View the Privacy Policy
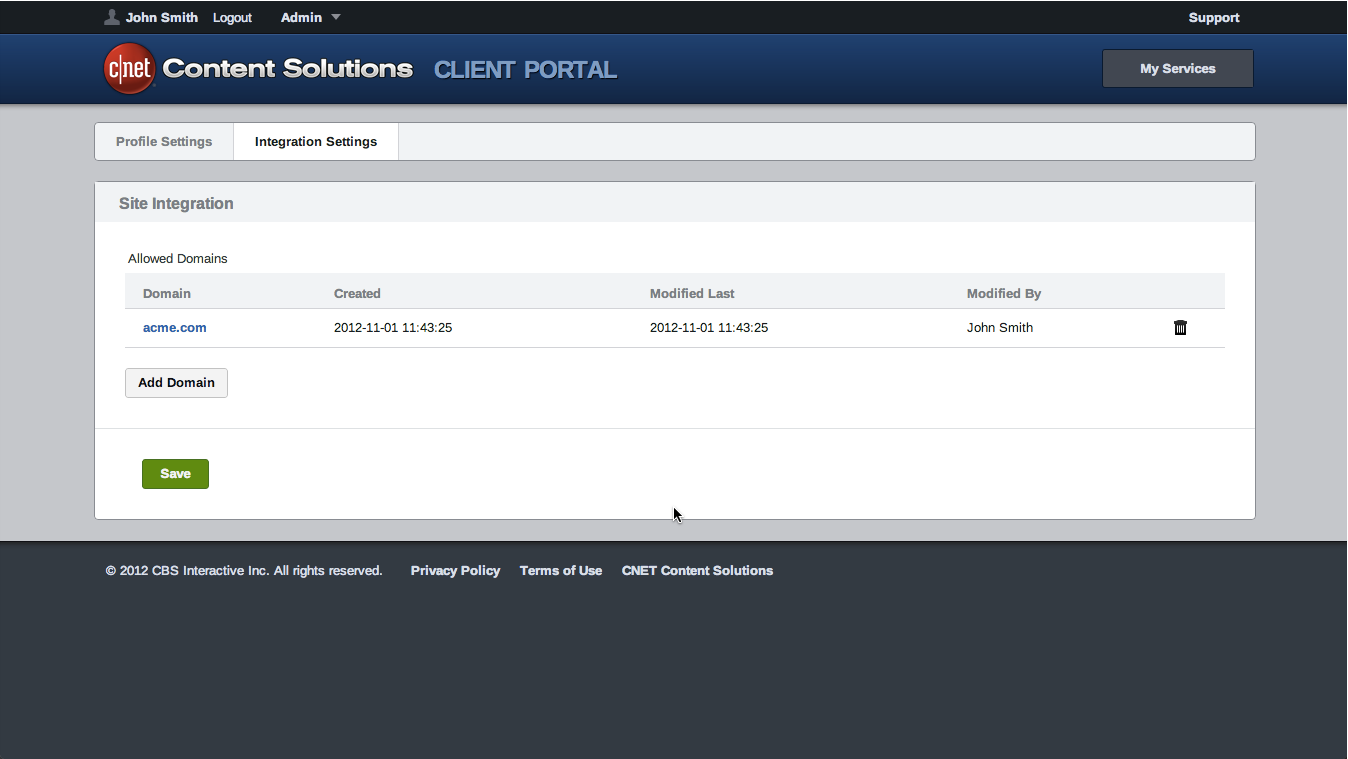The width and height of the screenshot is (1348, 759). 455,571
